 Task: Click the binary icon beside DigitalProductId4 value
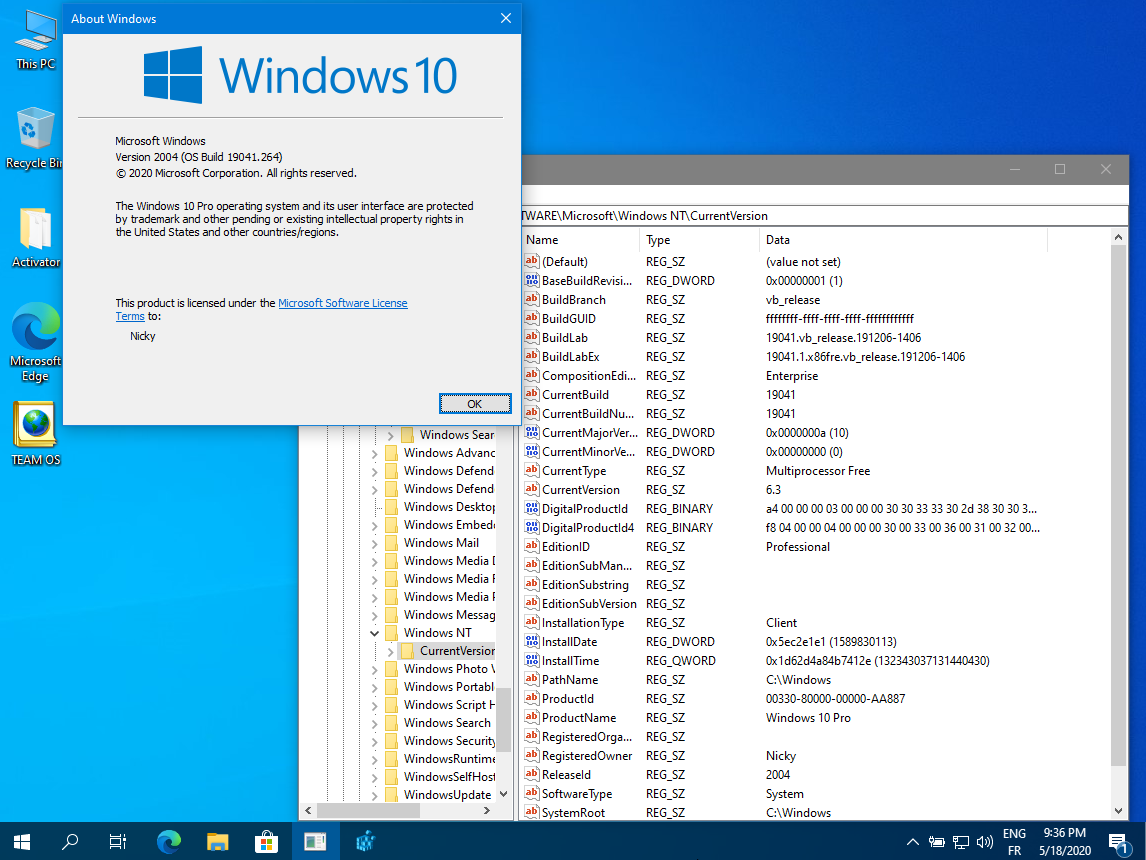pos(531,527)
